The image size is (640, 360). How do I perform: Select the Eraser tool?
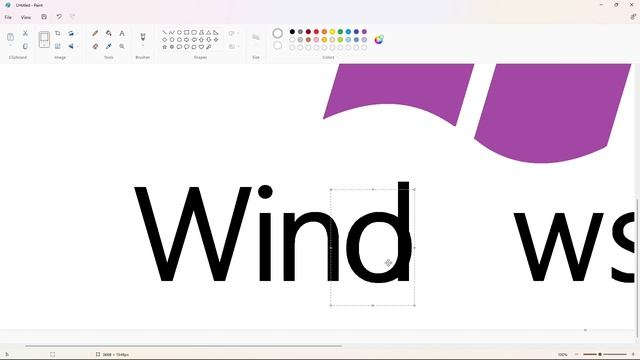[95, 46]
